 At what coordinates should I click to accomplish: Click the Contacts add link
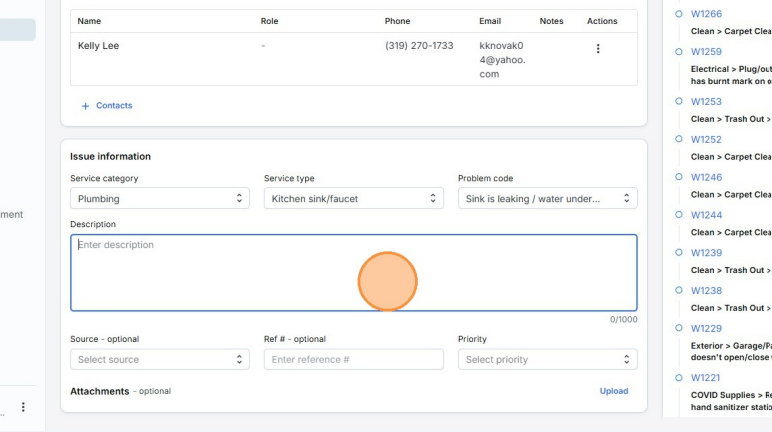(114, 106)
